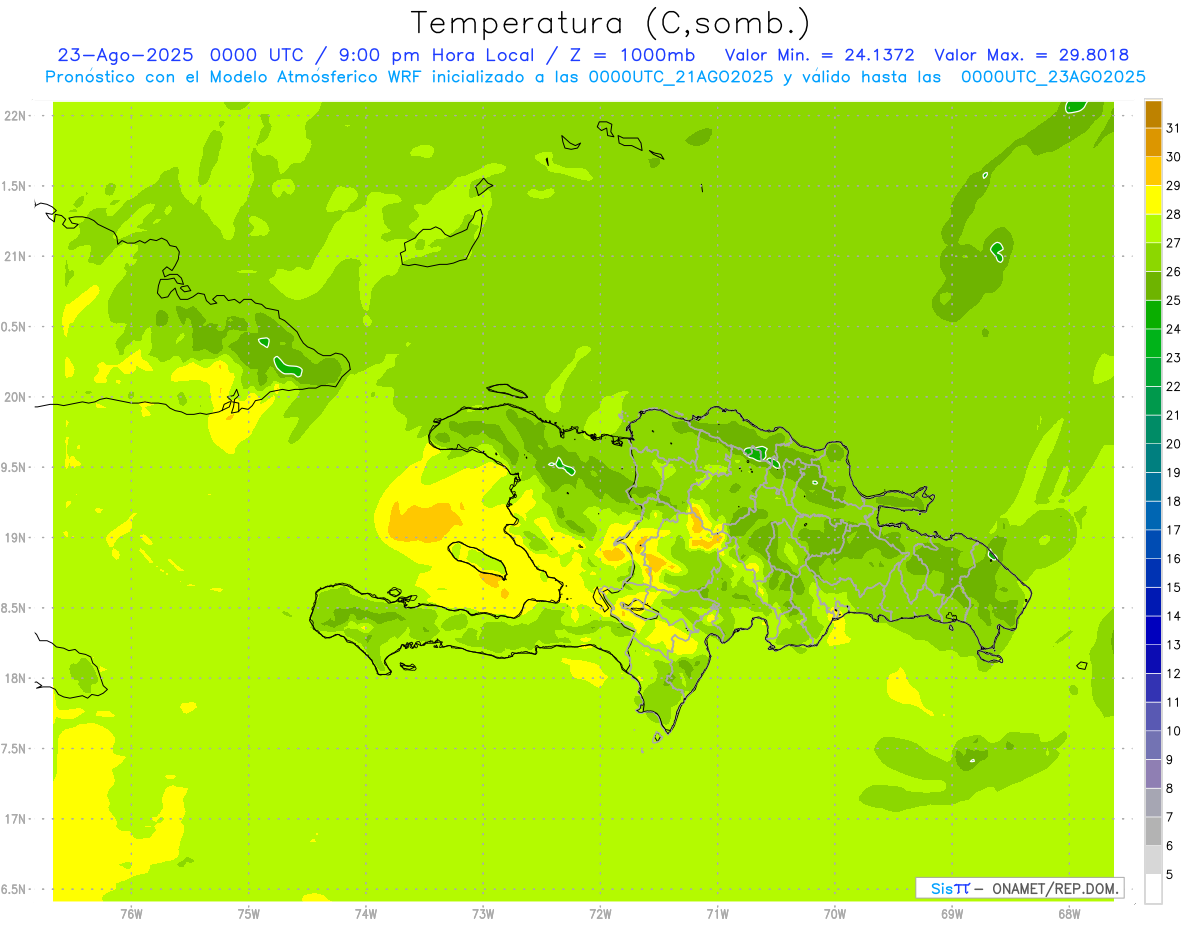This screenshot has width=1200, height=927.
Task: Click the '71W' longitude label
Action: (717, 914)
